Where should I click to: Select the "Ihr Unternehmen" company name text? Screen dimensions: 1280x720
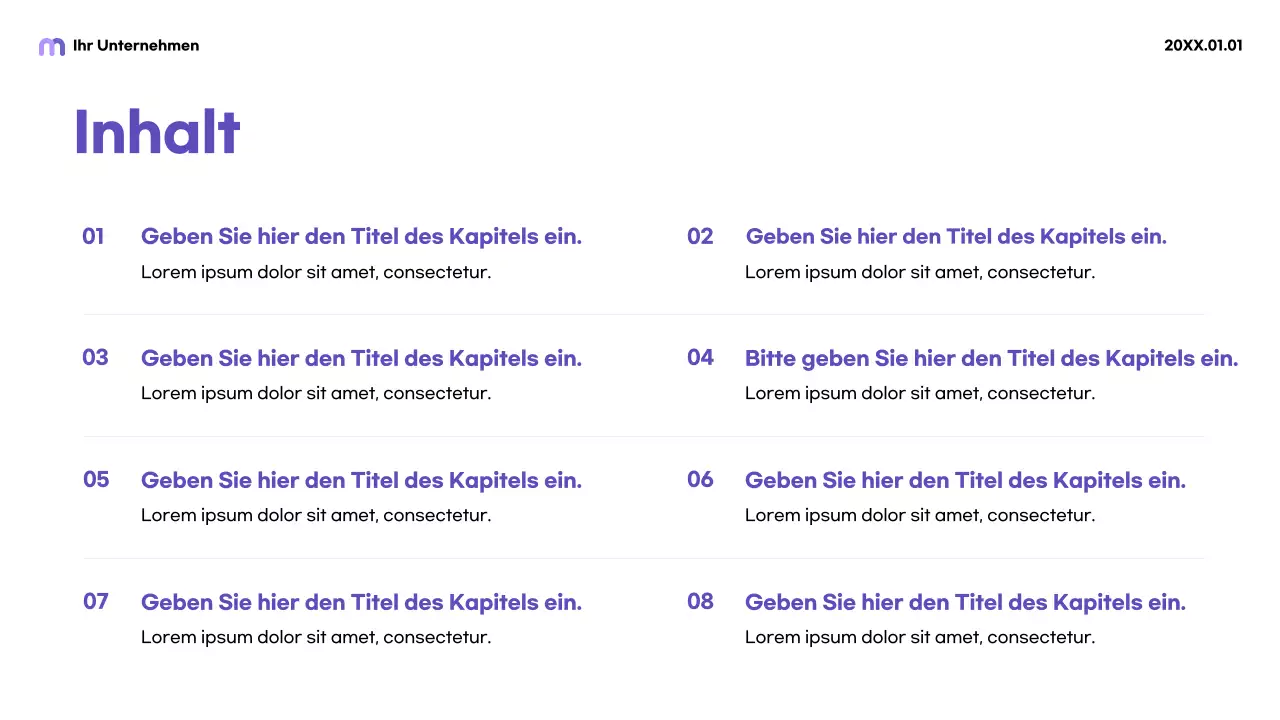tap(136, 45)
